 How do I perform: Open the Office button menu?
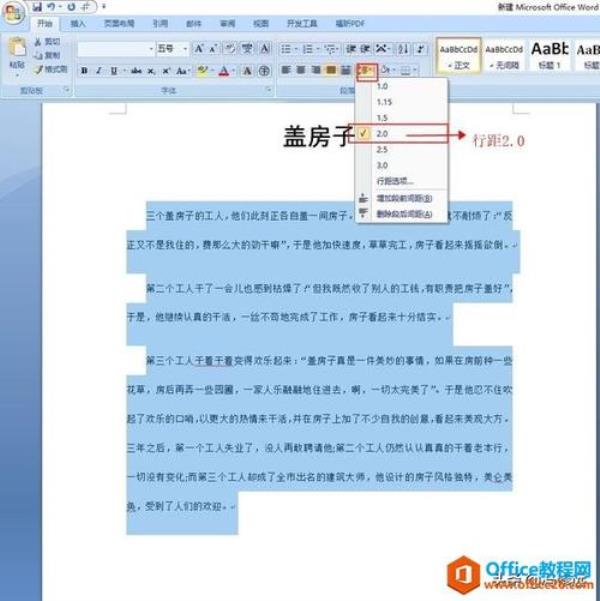click(x=14, y=13)
